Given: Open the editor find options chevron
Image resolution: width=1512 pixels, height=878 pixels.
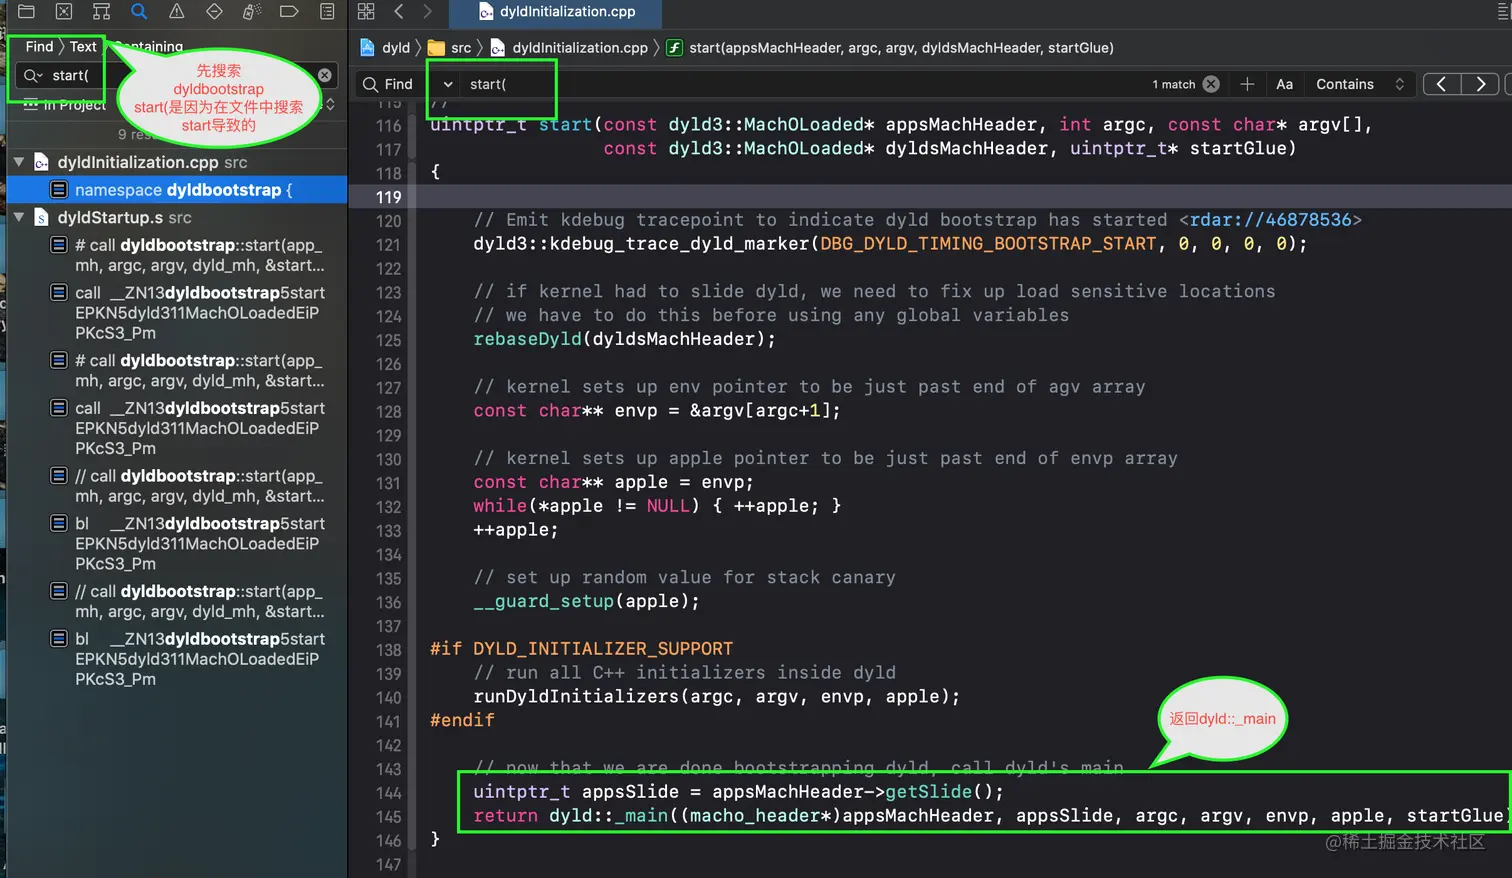Looking at the screenshot, I should pos(448,84).
